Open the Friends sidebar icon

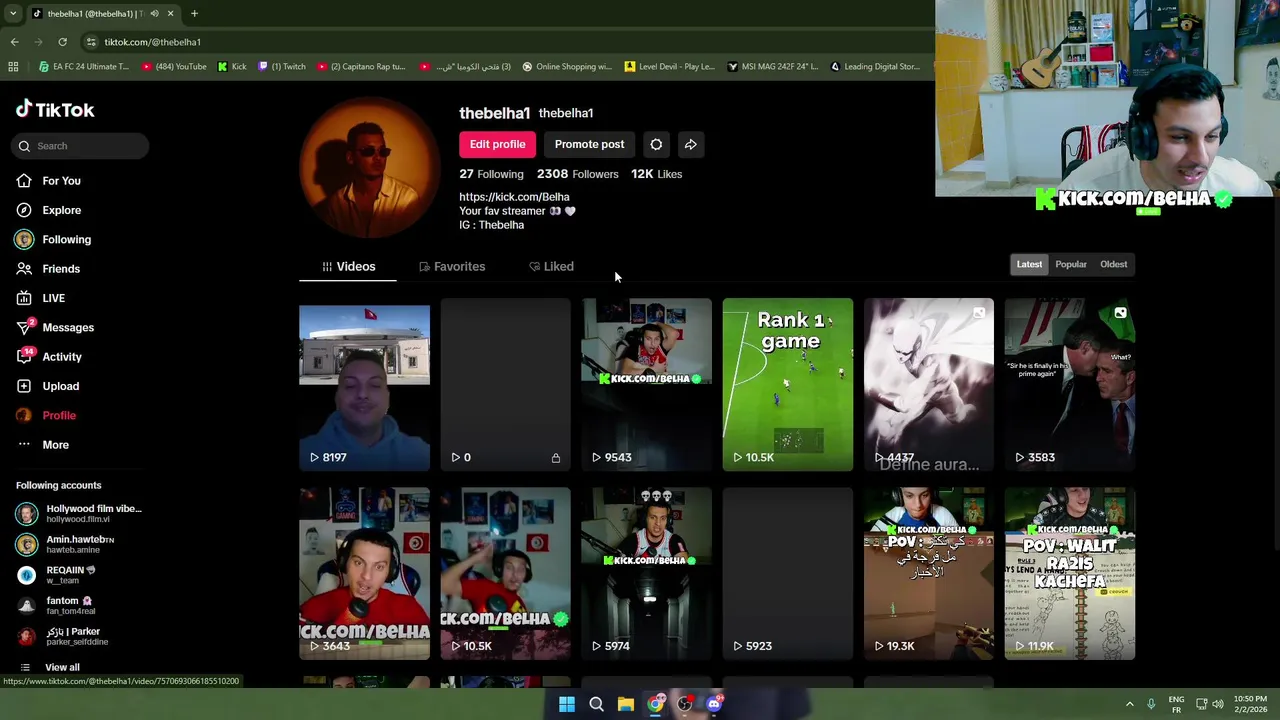(x=24, y=269)
